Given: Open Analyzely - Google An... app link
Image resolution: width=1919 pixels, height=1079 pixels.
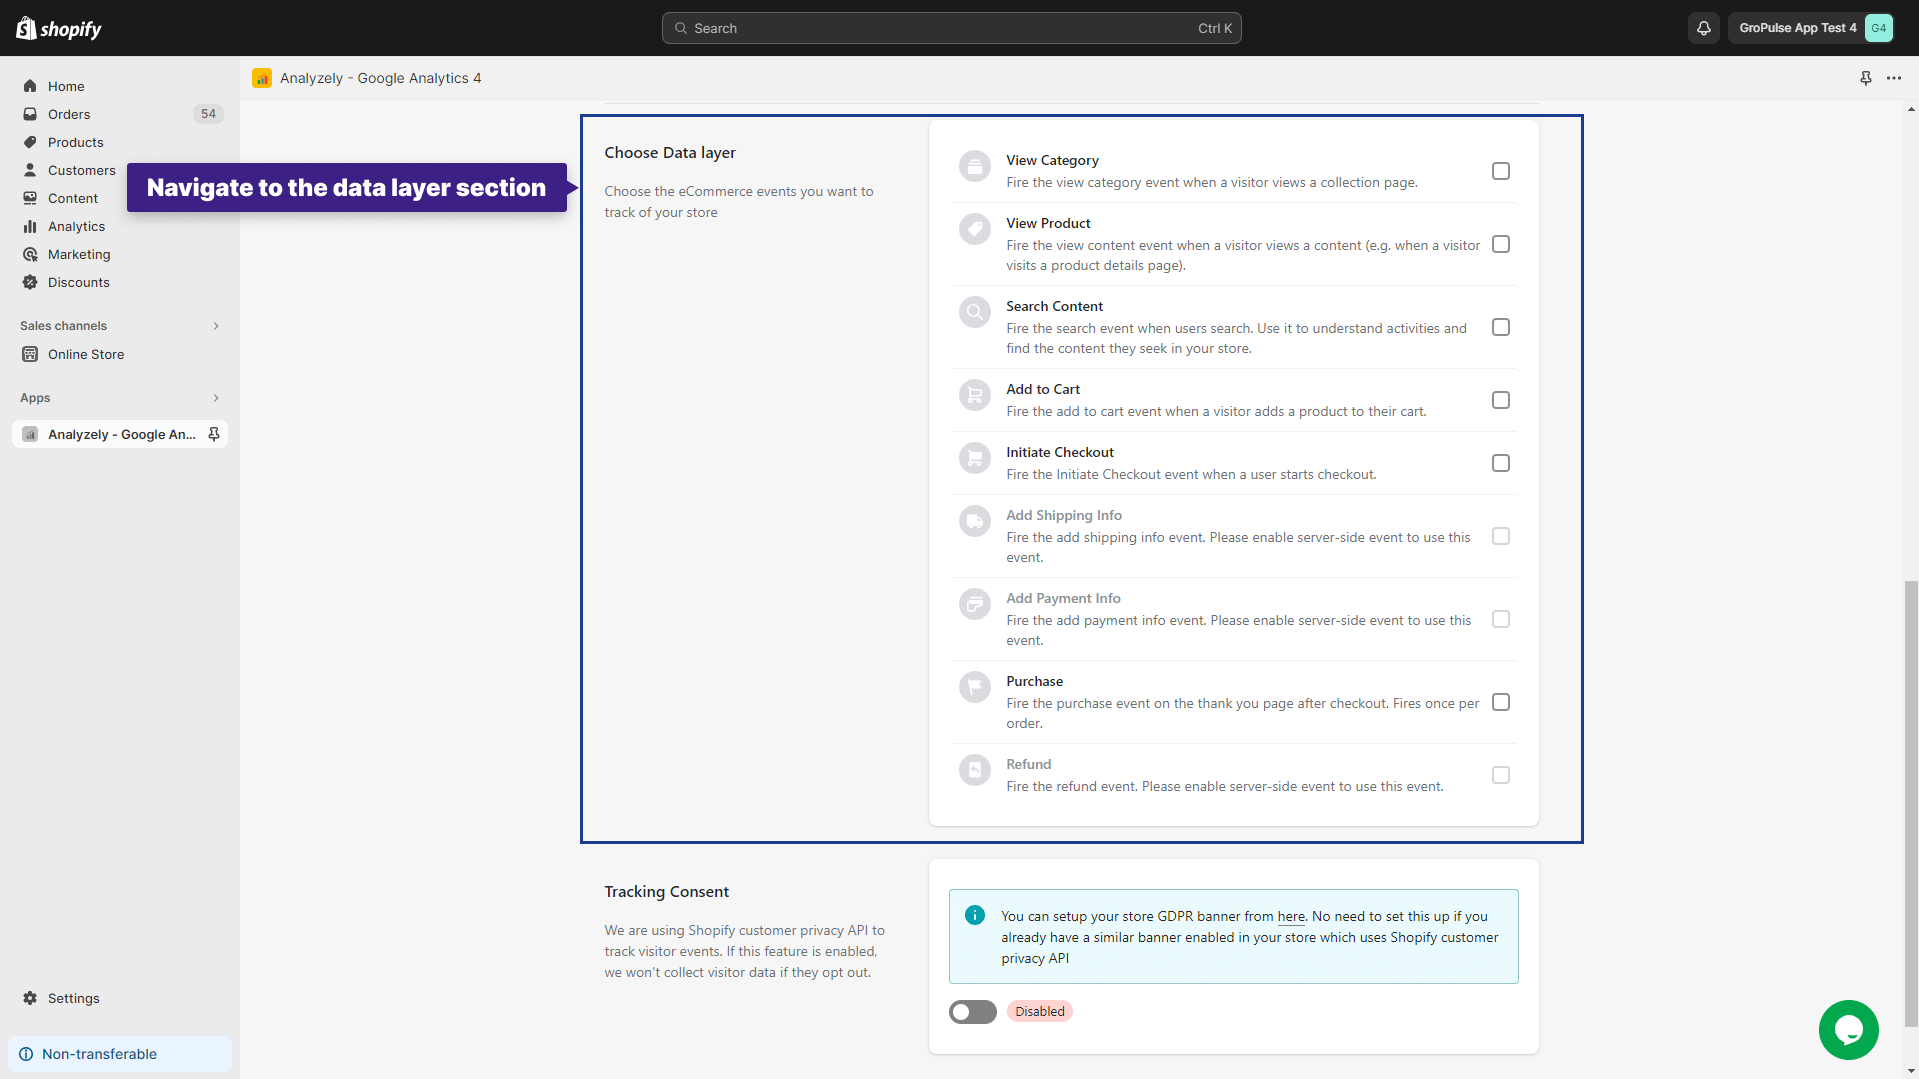Looking at the screenshot, I should 121,434.
